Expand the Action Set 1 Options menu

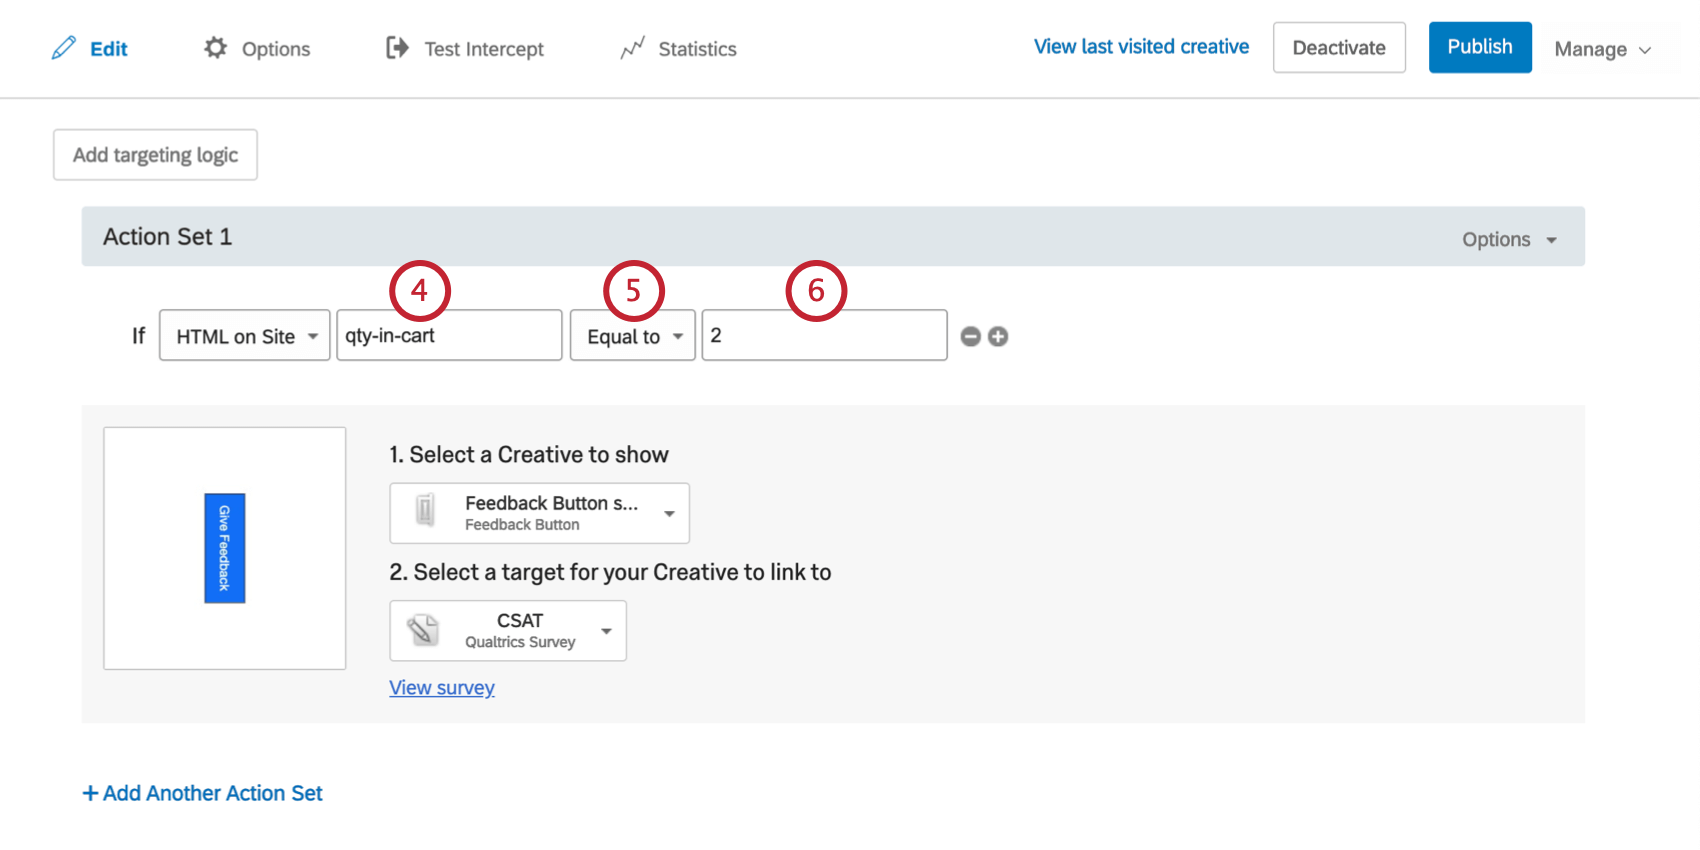1508,239
